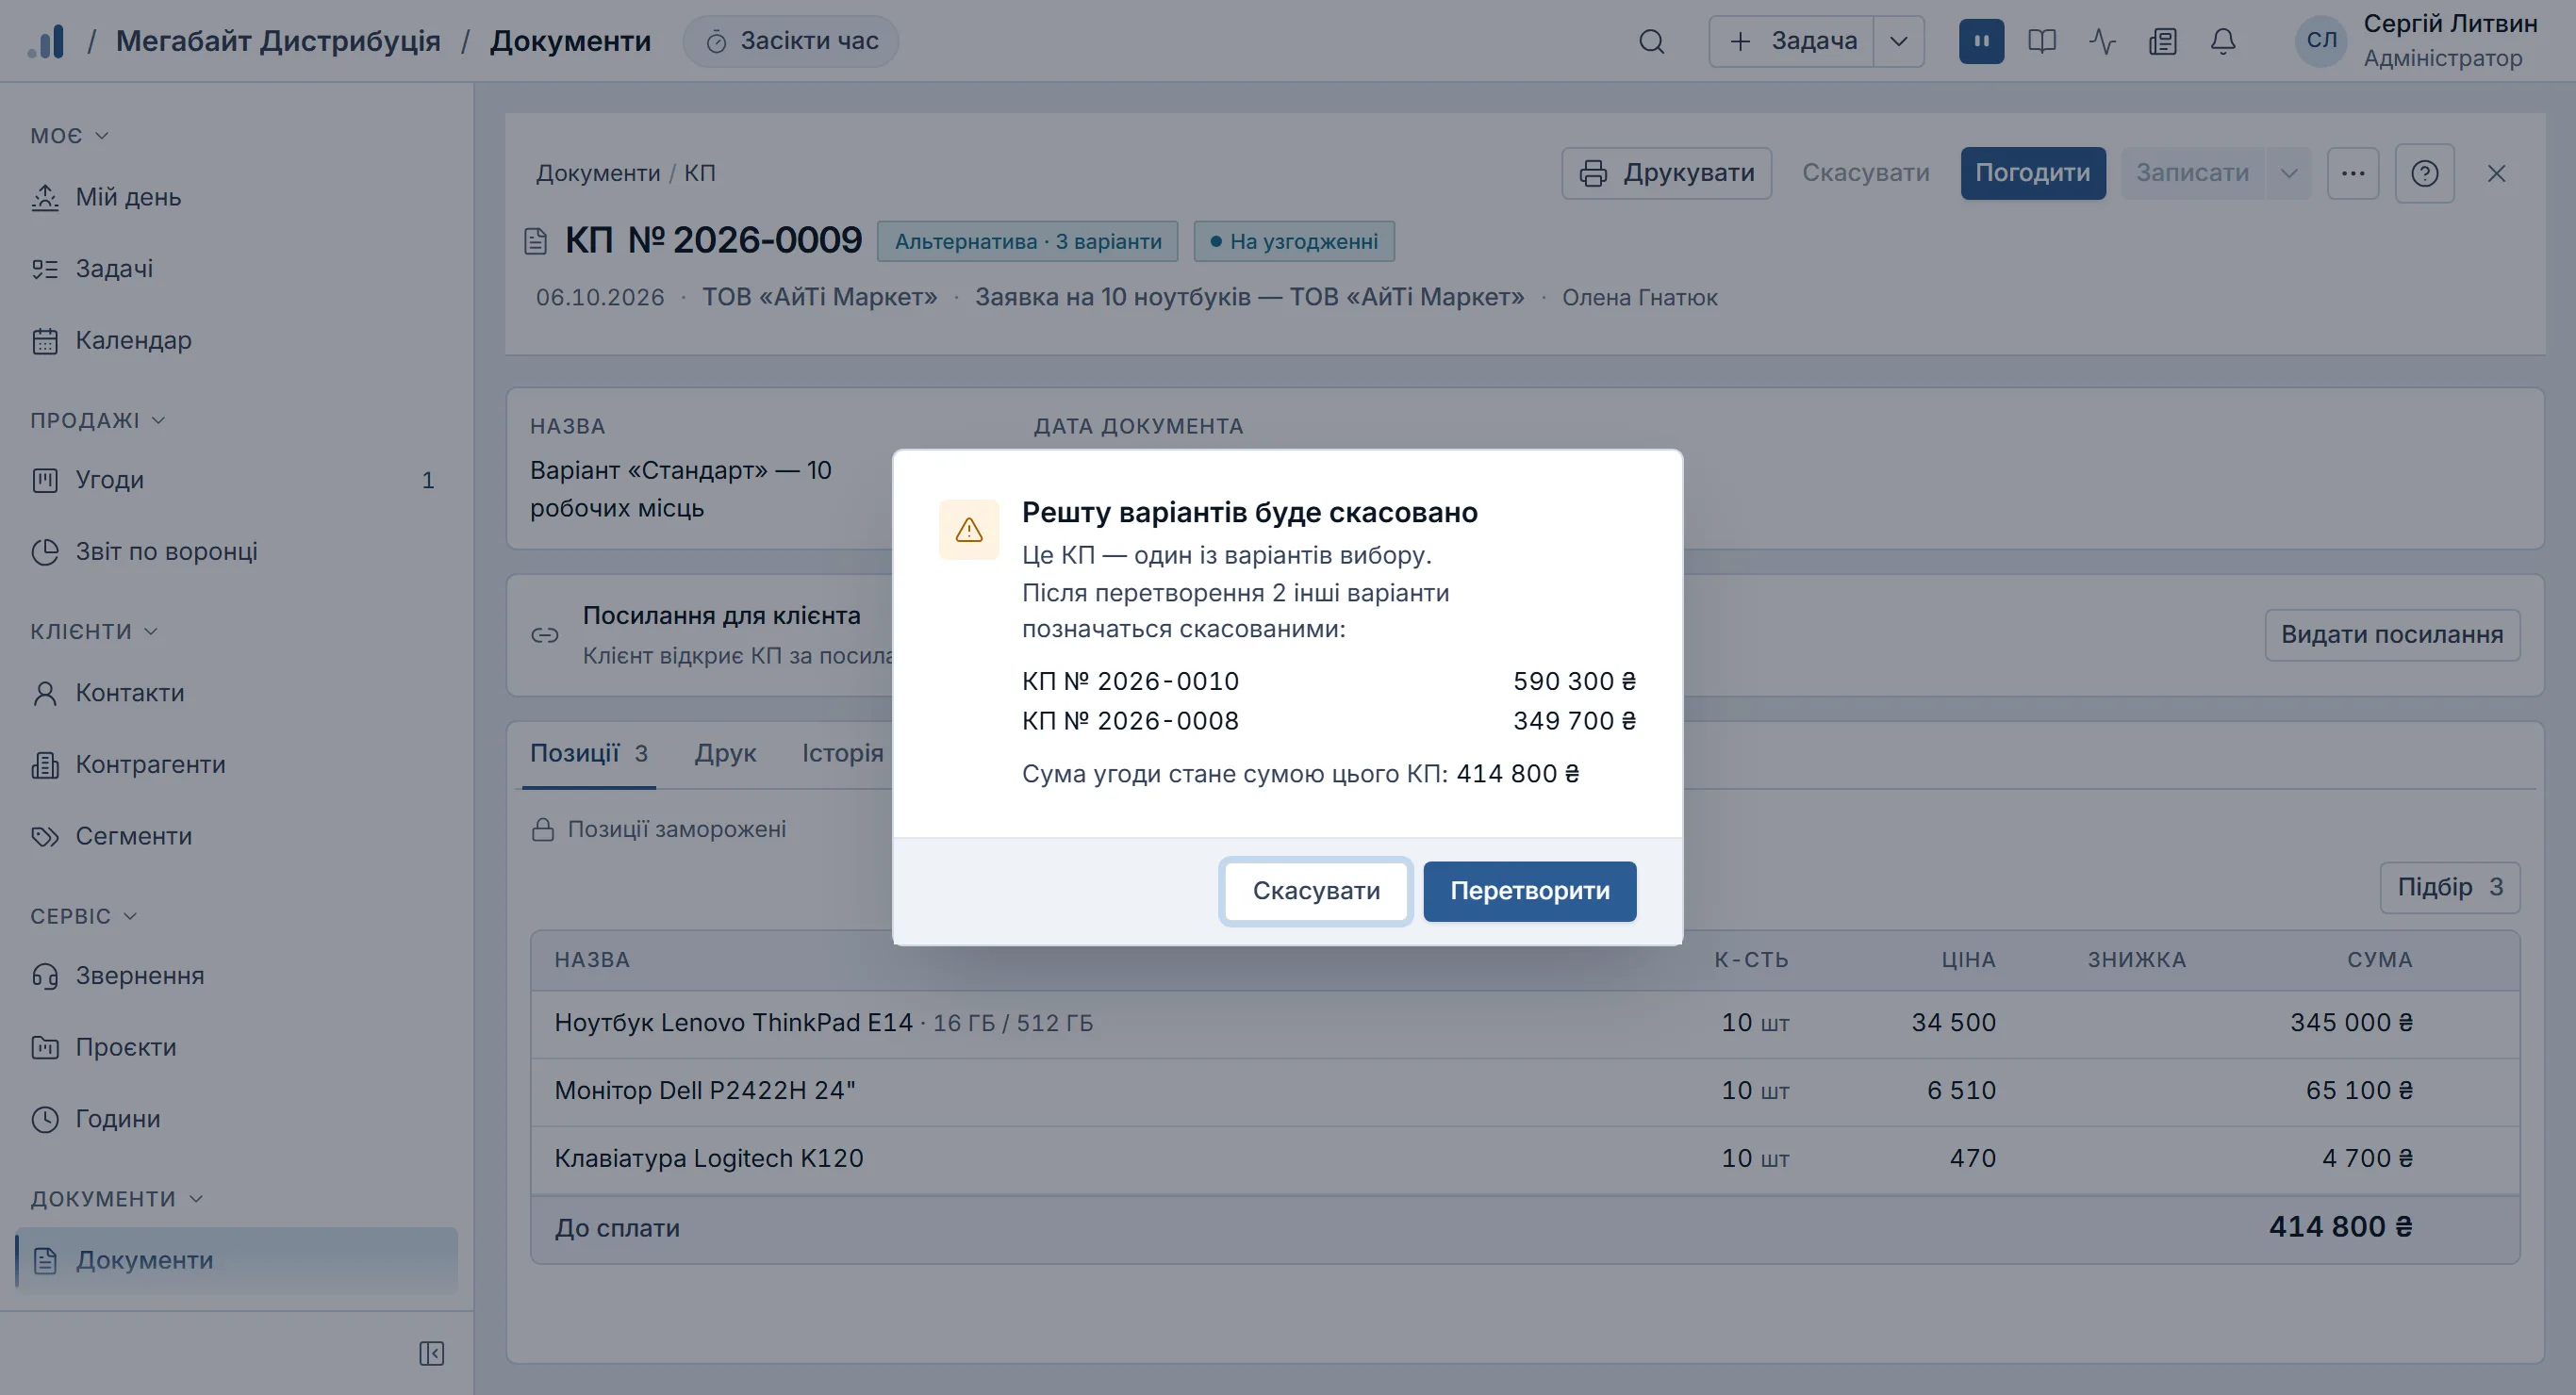
Task: Open the Підбір 3 button
Action: (2449, 887)
